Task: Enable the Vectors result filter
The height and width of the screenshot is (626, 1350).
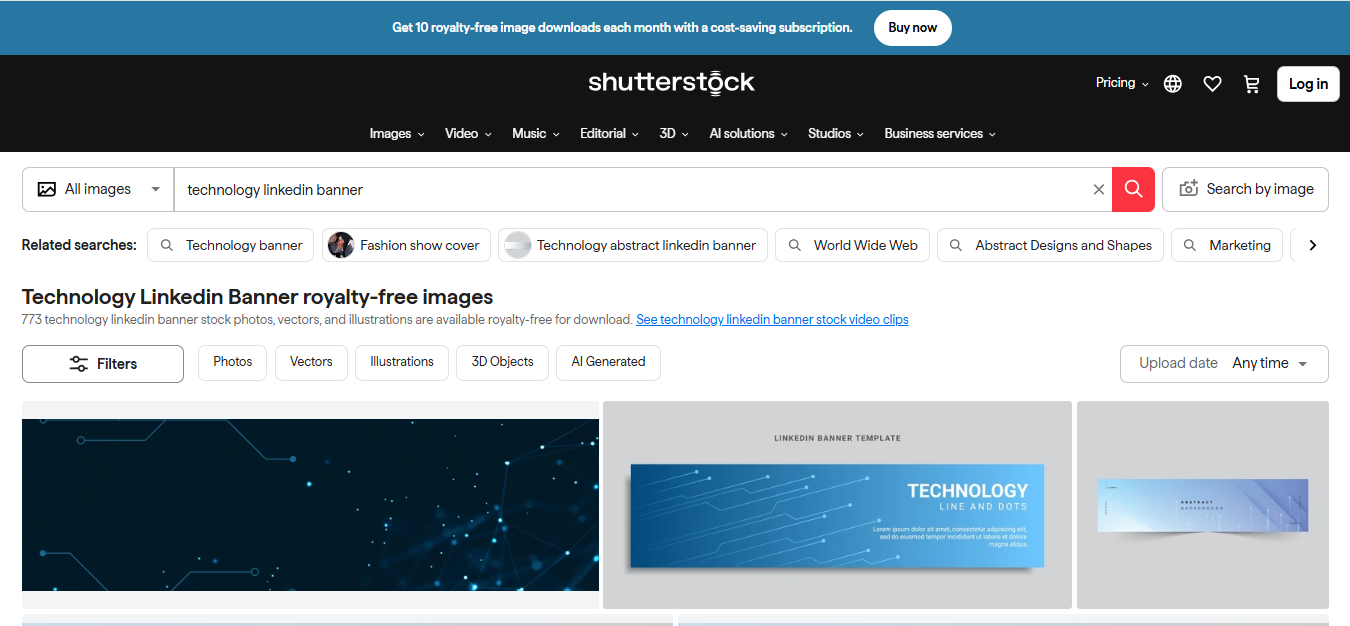Action: click(311, 363)
